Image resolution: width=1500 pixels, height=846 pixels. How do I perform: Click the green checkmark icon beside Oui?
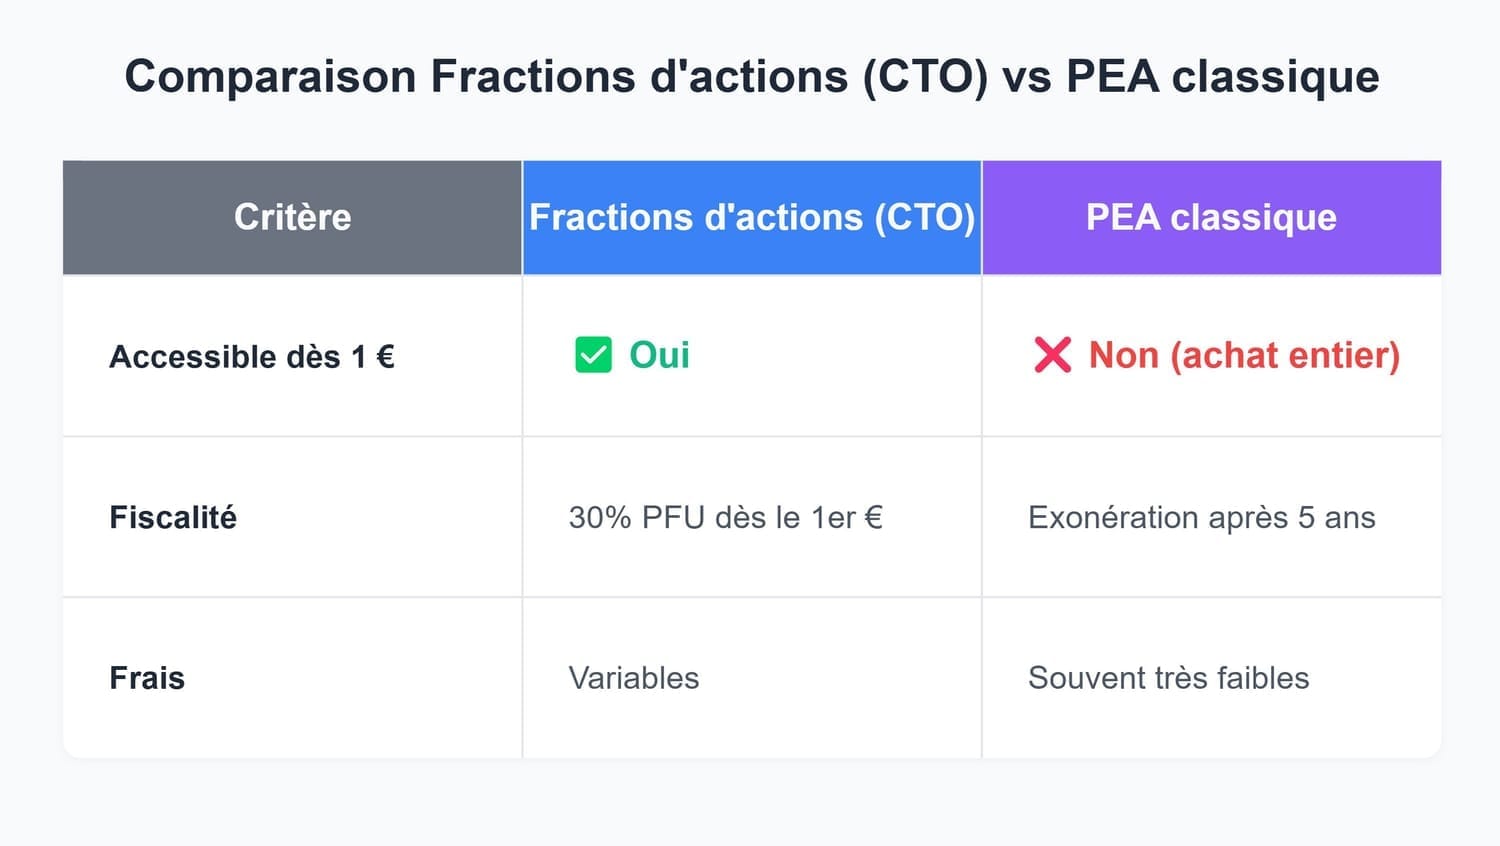[593, 355]
